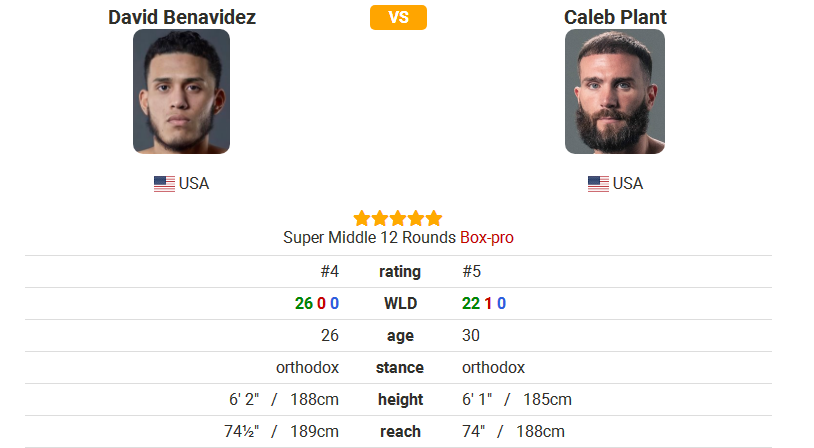The image size is (814, 448).
Task: Click the WLD row label
Action: click(400, 303)
